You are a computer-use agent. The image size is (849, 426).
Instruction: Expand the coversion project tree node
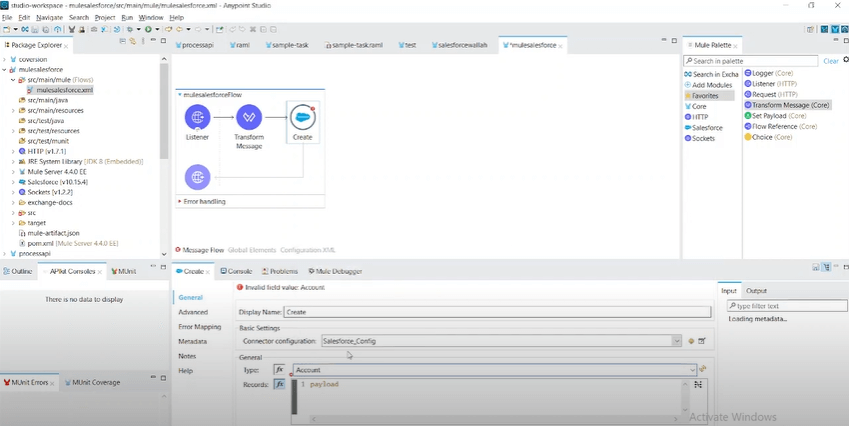5,58
